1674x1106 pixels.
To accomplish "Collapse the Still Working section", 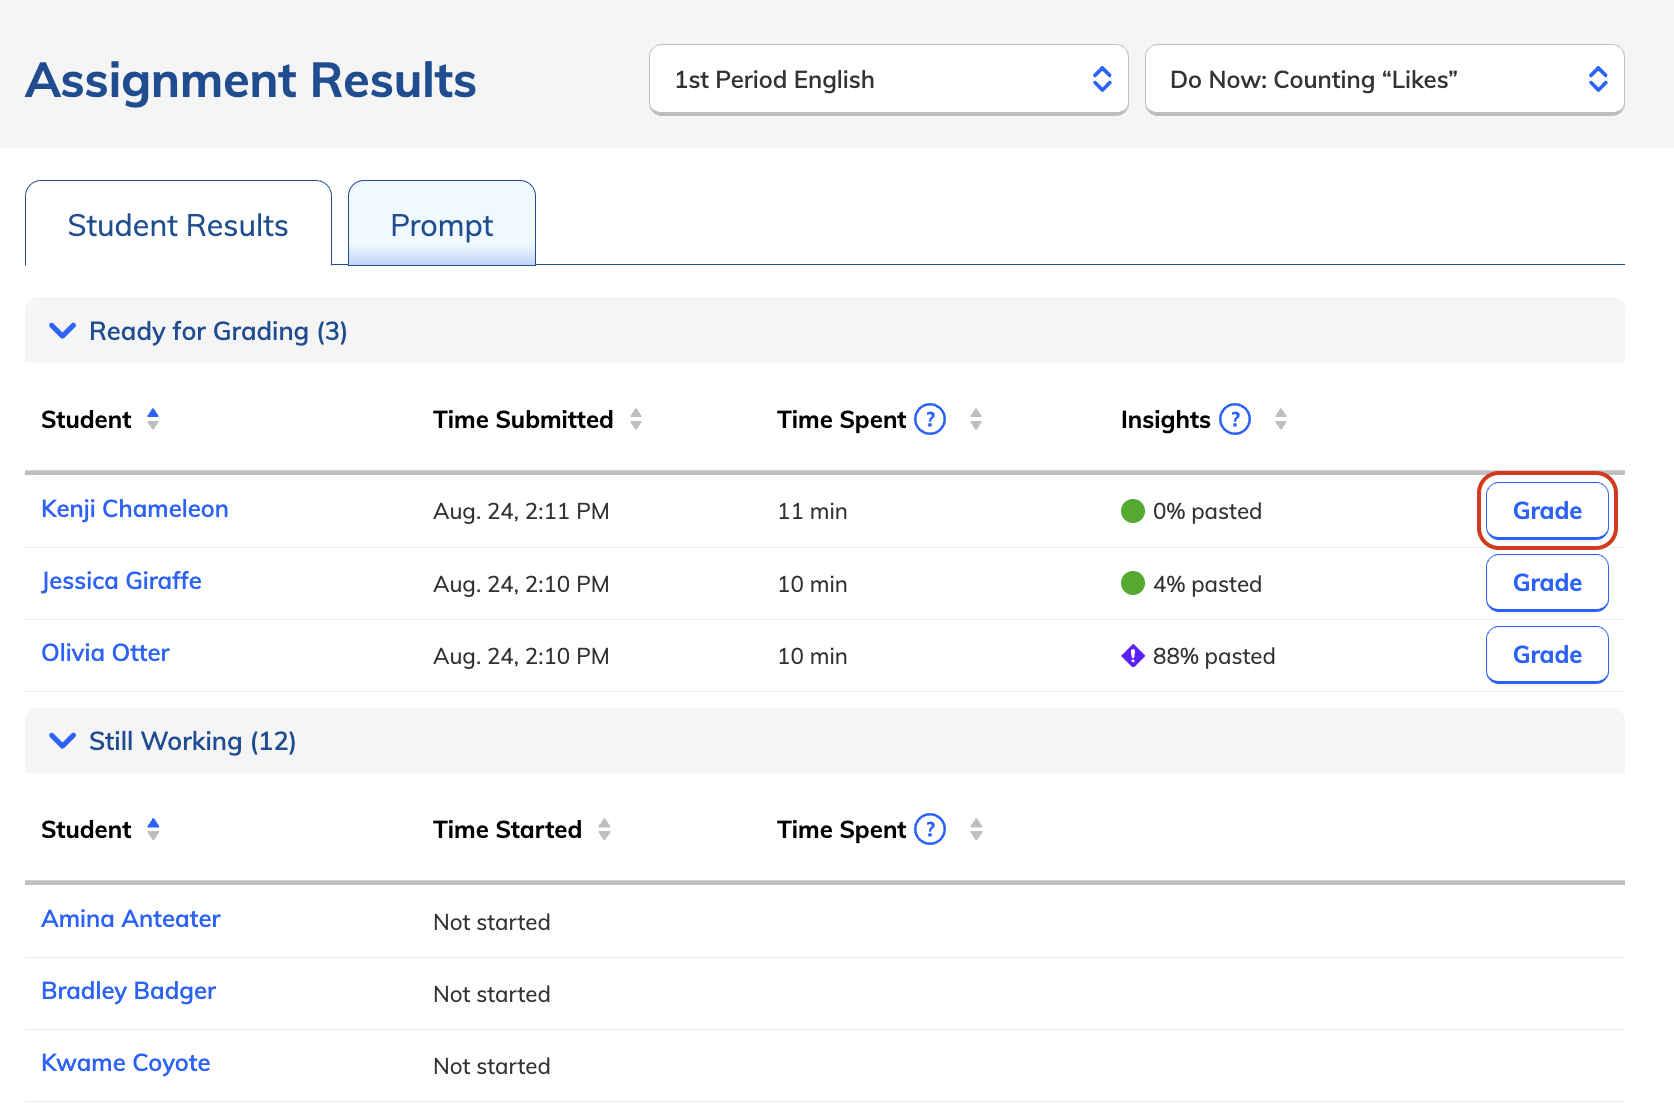I will 62,741.
